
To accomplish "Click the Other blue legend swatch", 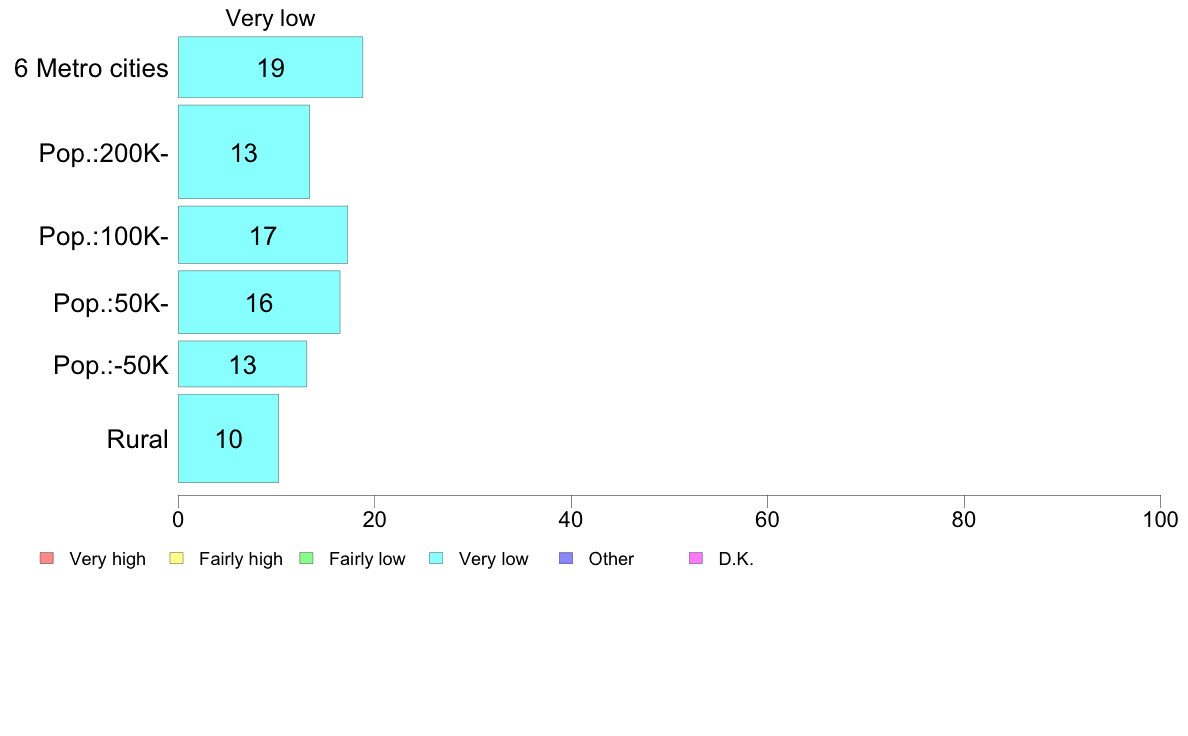I will [x=566, y=559].
